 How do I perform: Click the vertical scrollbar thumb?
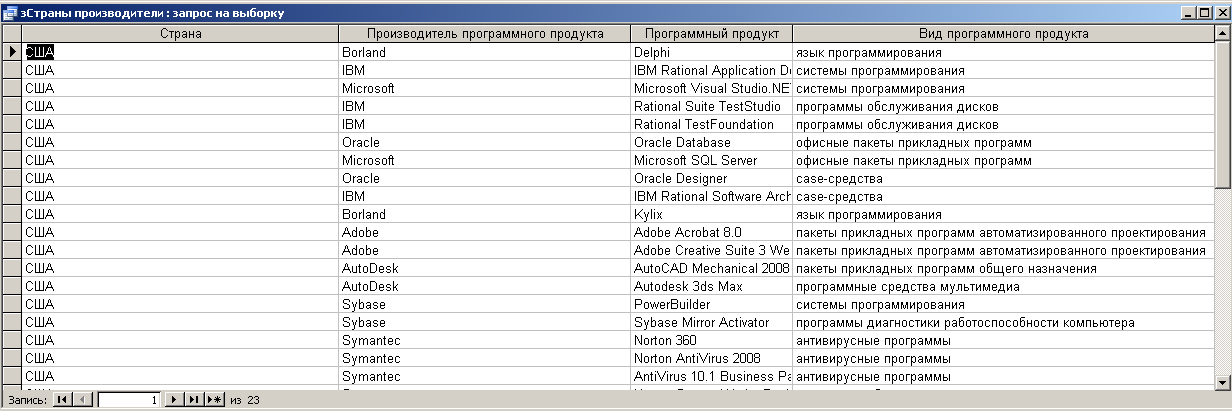click(1223, 113)
